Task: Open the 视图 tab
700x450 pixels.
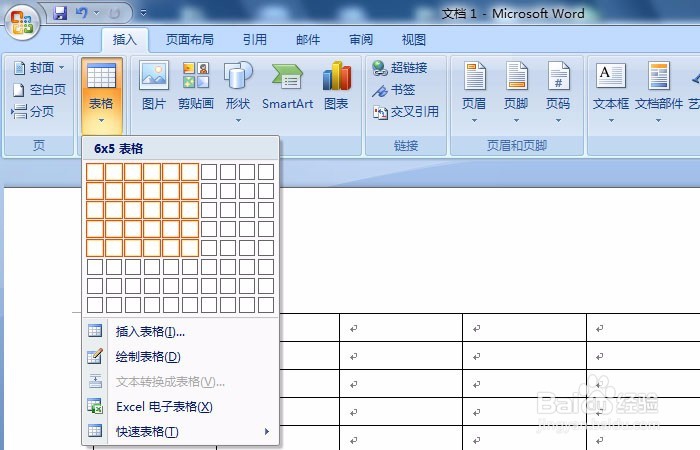Action: point(413,40)
